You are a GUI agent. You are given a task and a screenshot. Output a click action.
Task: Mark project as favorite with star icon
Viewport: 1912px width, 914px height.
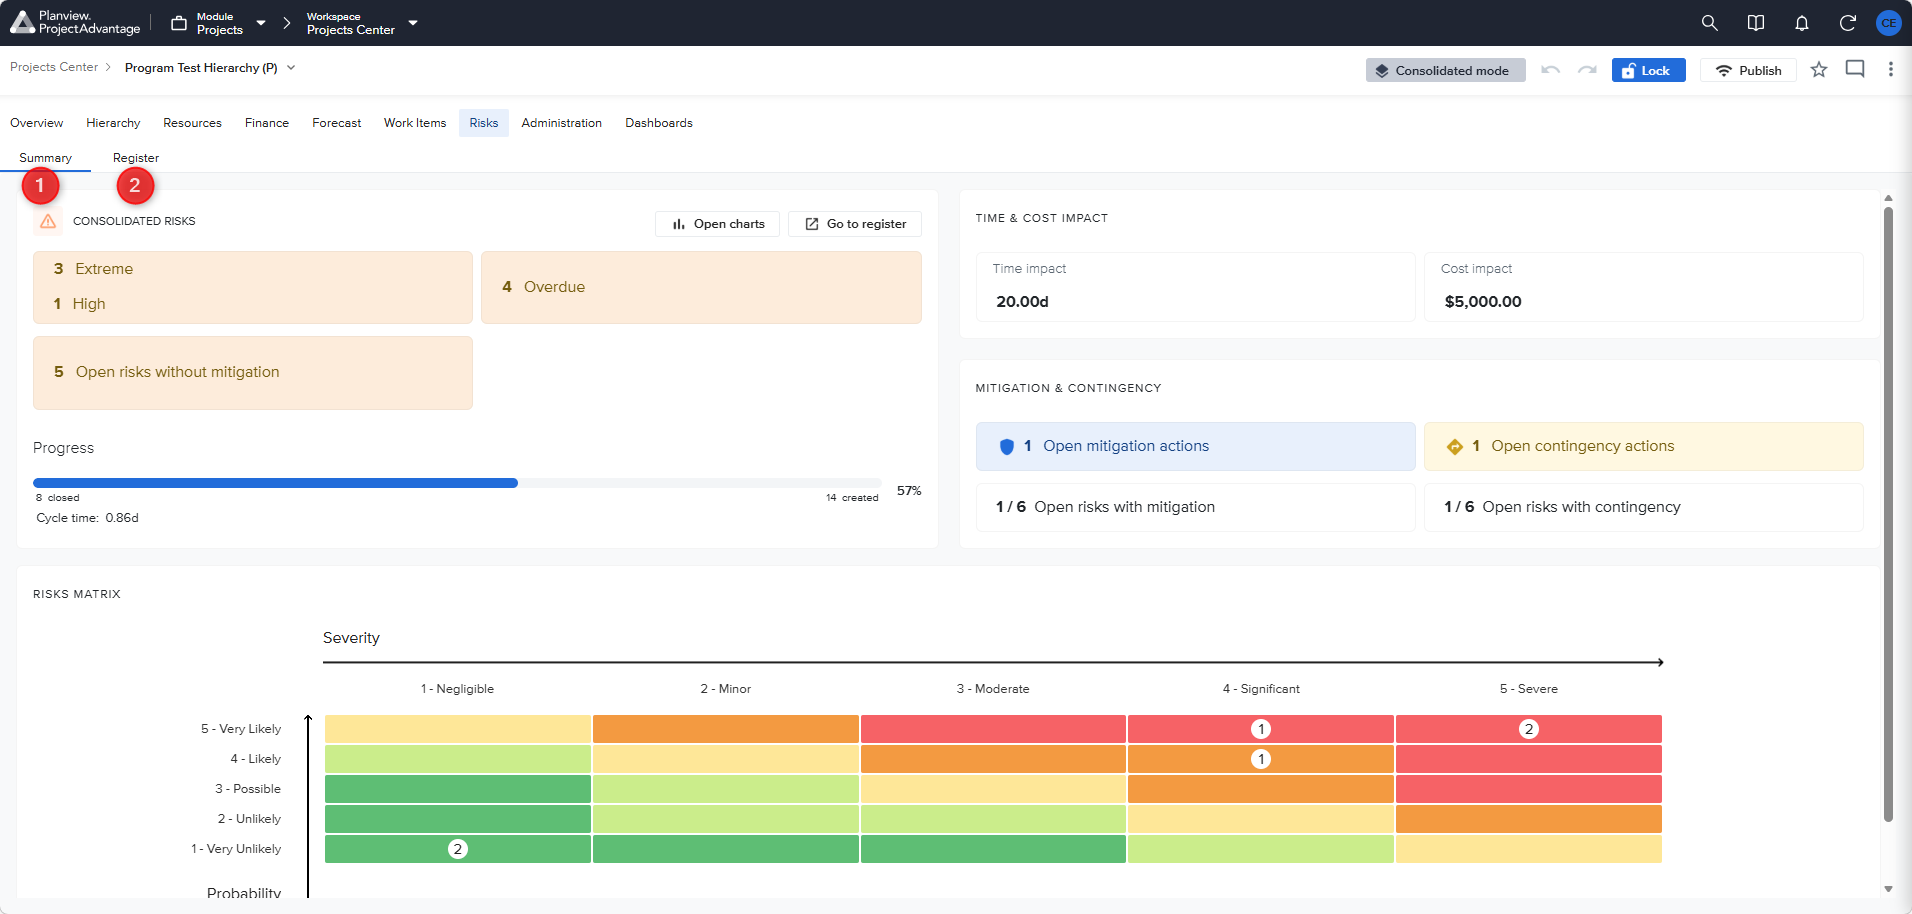[x=1818, y=70]
